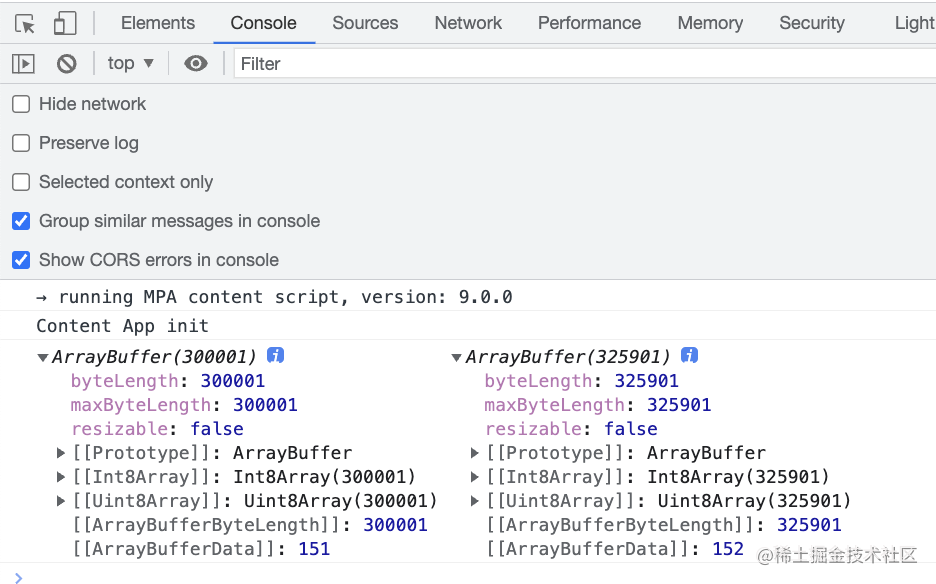Switch to the Network tab

(x=468, y=23)
